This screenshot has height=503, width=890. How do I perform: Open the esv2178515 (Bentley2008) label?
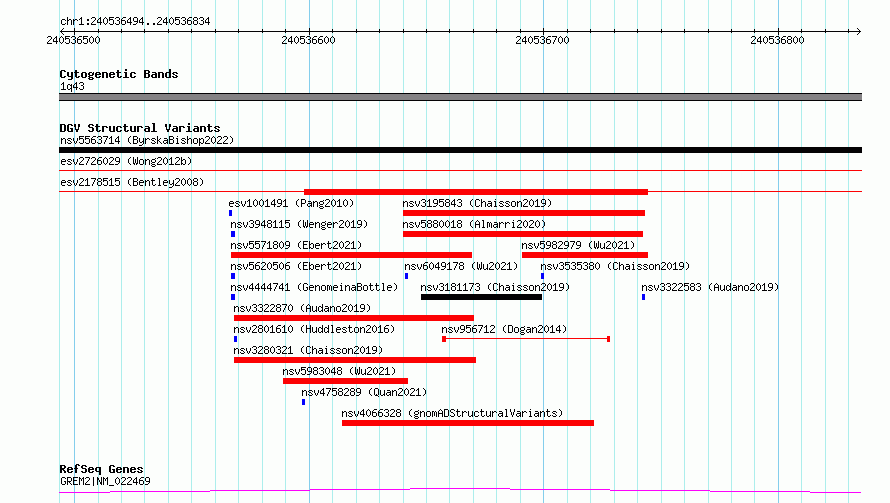132,182
